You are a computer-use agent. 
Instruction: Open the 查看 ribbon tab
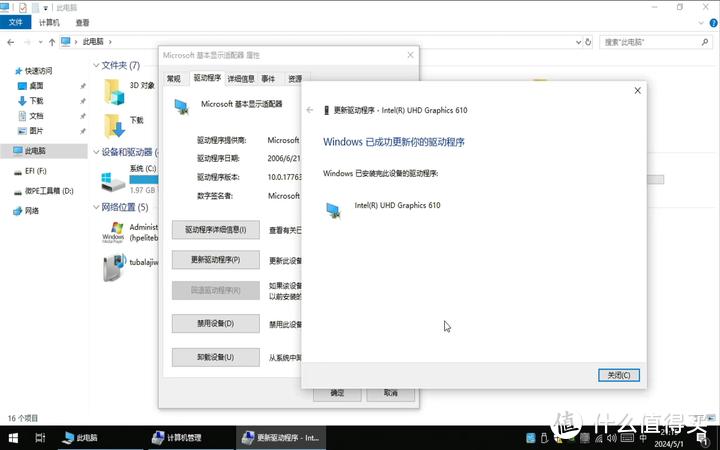(x=82, y=22)
